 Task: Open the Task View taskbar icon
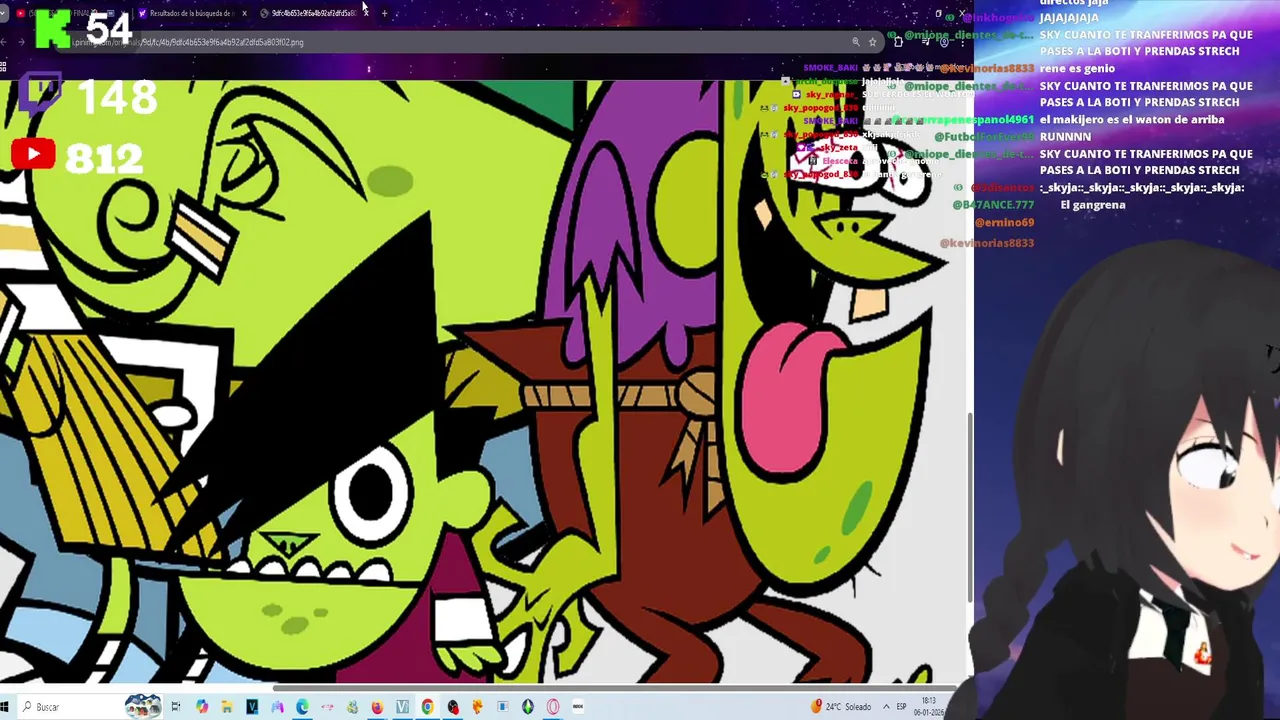tap(176, 707)
